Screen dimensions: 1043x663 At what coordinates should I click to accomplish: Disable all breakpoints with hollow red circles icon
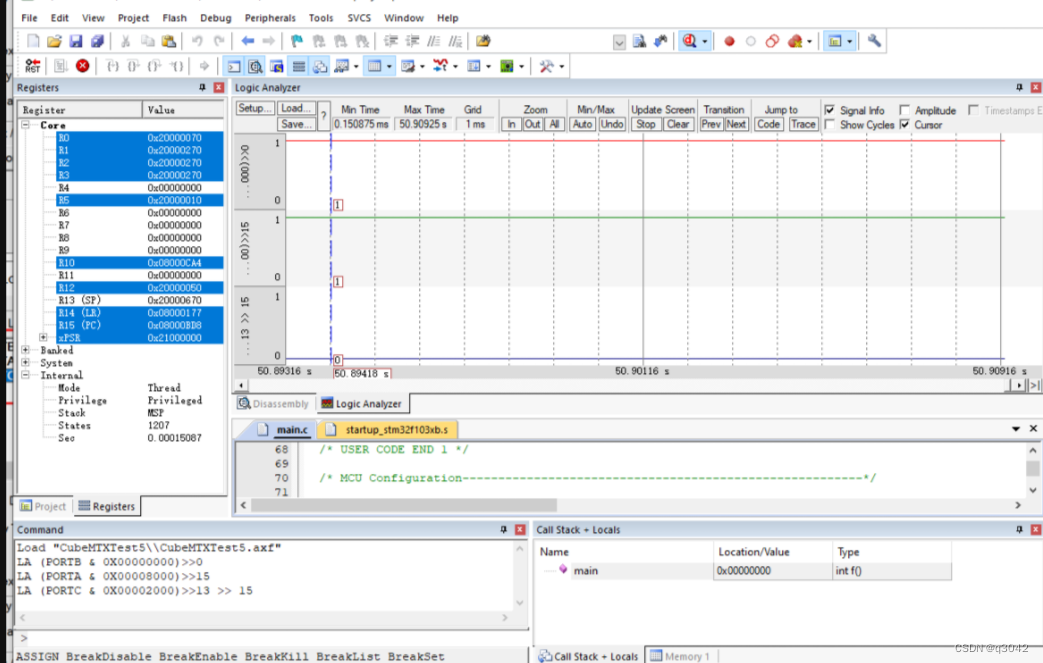pyautogui.click(x=772, y=41)
